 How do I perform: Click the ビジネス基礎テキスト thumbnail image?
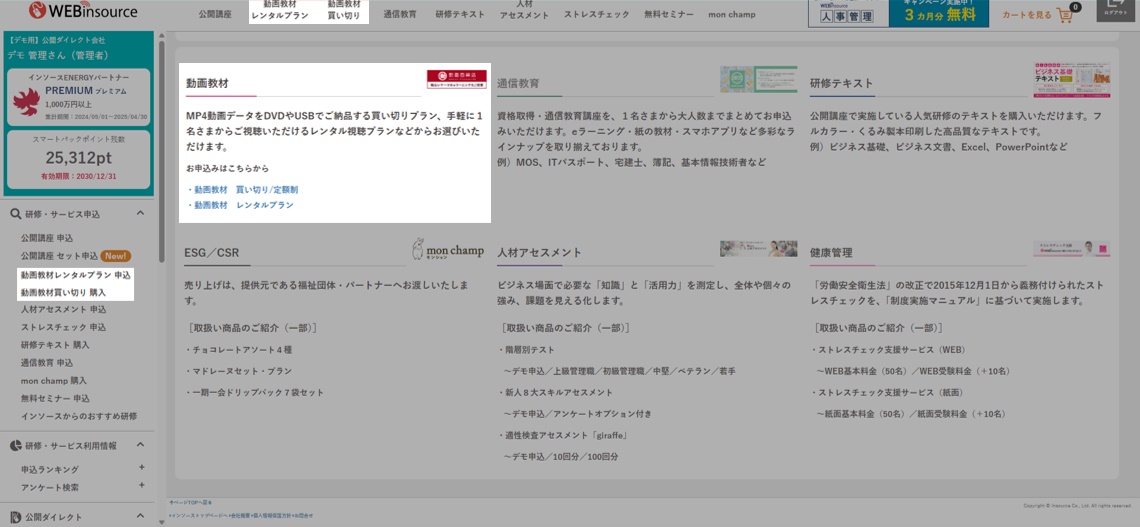pyautogui.click(x=1072, y=80)
